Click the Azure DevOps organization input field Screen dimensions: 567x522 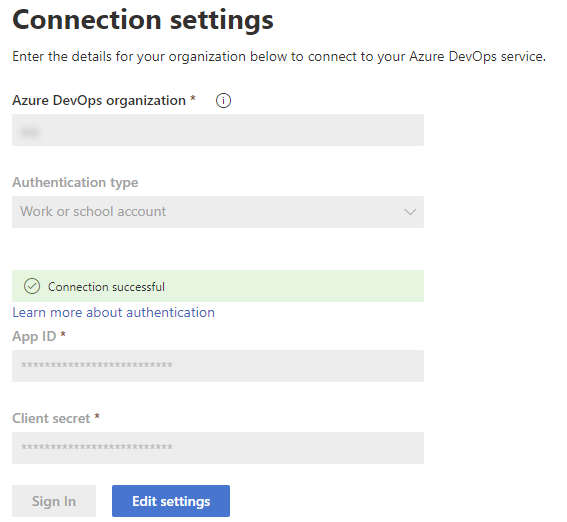218,130
